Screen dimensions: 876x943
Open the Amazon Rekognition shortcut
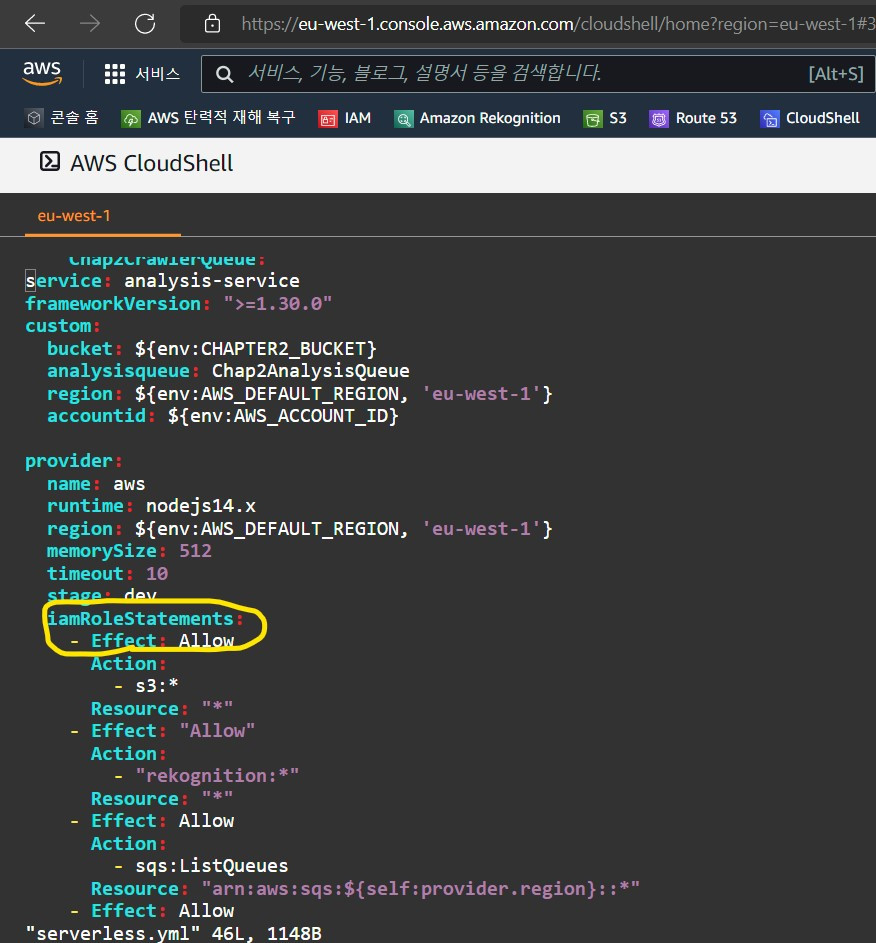coord(490,118)
